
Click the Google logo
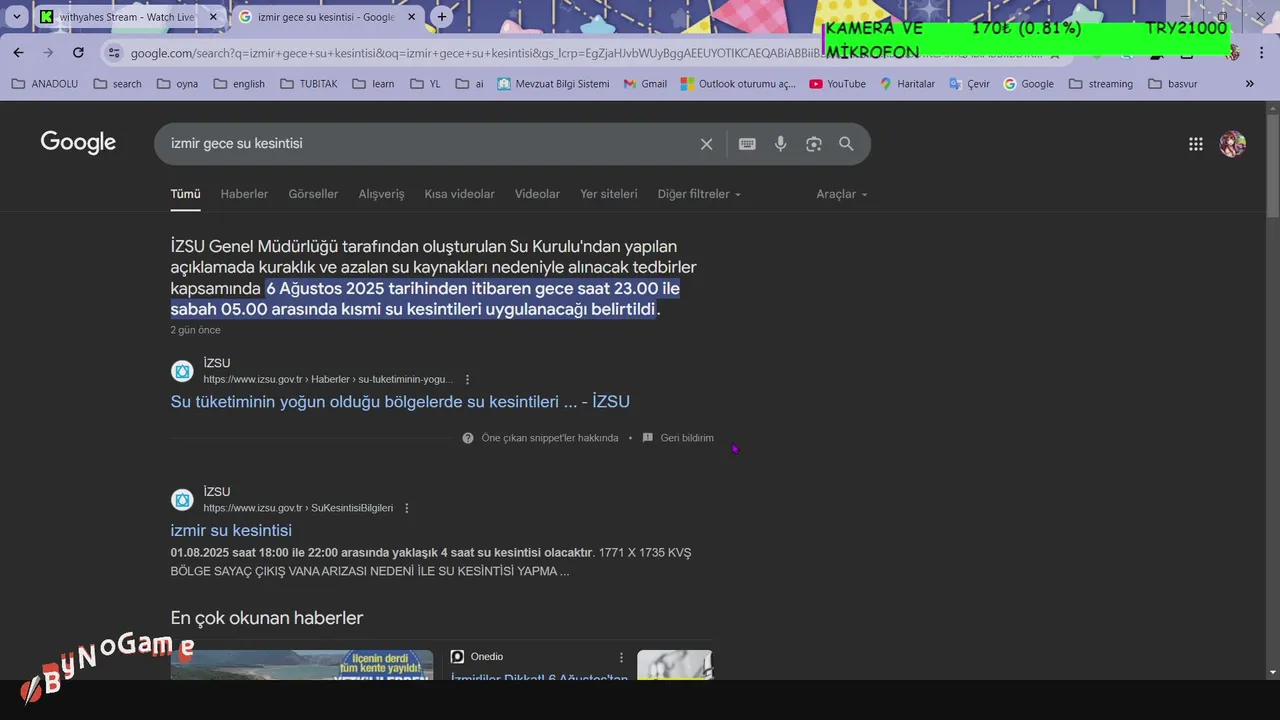coord(78,143)
